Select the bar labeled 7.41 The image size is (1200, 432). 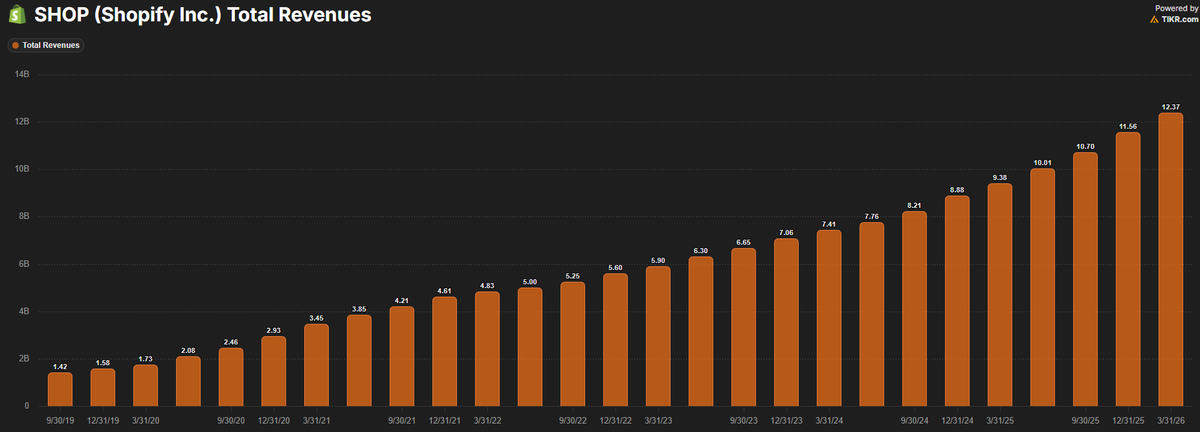coord(829,318)
